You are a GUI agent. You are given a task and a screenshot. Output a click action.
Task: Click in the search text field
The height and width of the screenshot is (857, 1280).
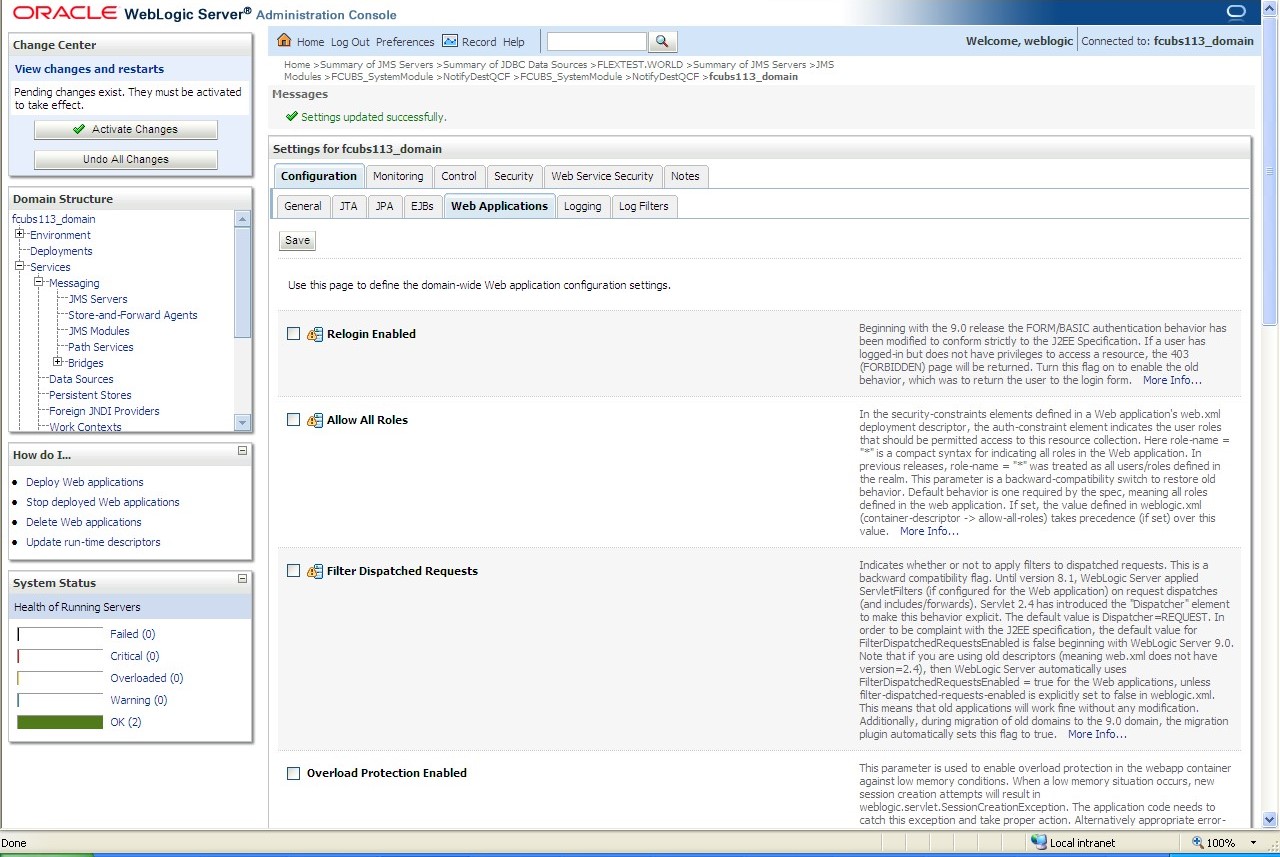[x=597, y=41]
